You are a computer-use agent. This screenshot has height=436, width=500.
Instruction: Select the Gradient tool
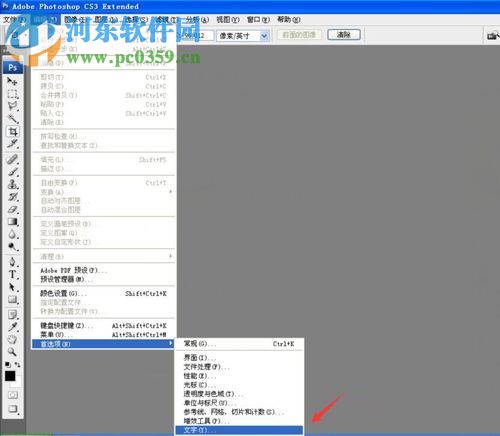click(12, 222)
